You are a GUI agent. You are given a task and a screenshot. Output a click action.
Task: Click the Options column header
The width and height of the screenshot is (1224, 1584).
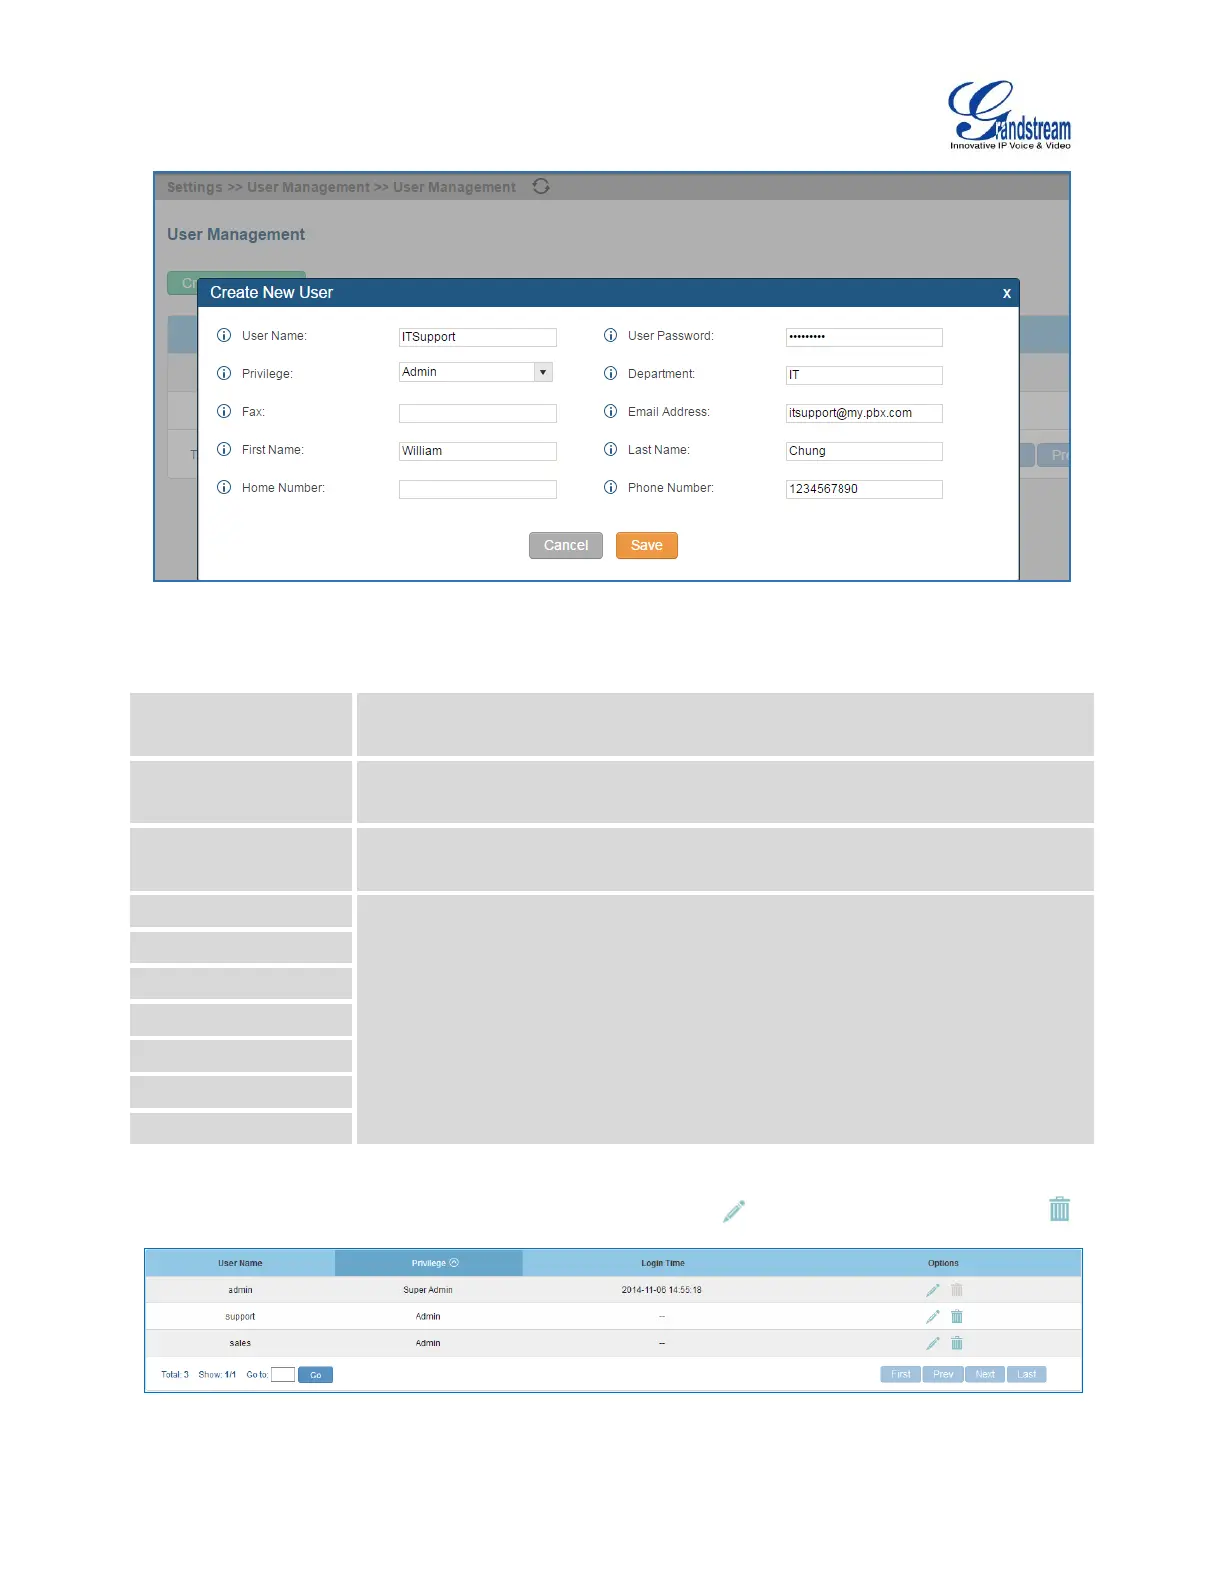coord(943,1263)
